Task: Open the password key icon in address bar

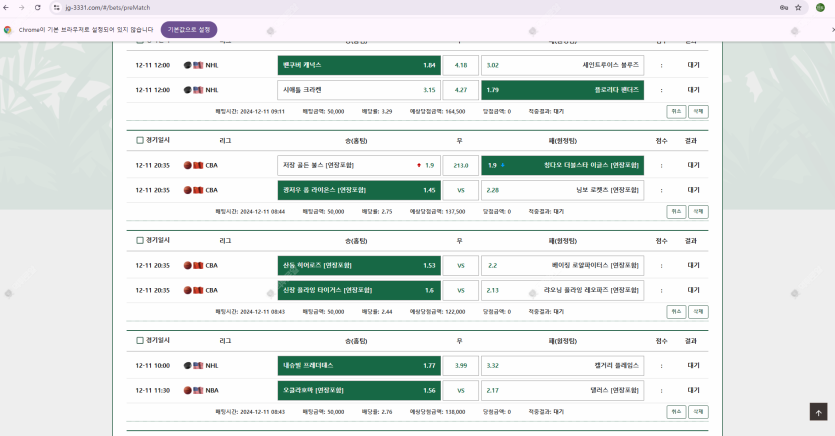Action: [782, 7]
